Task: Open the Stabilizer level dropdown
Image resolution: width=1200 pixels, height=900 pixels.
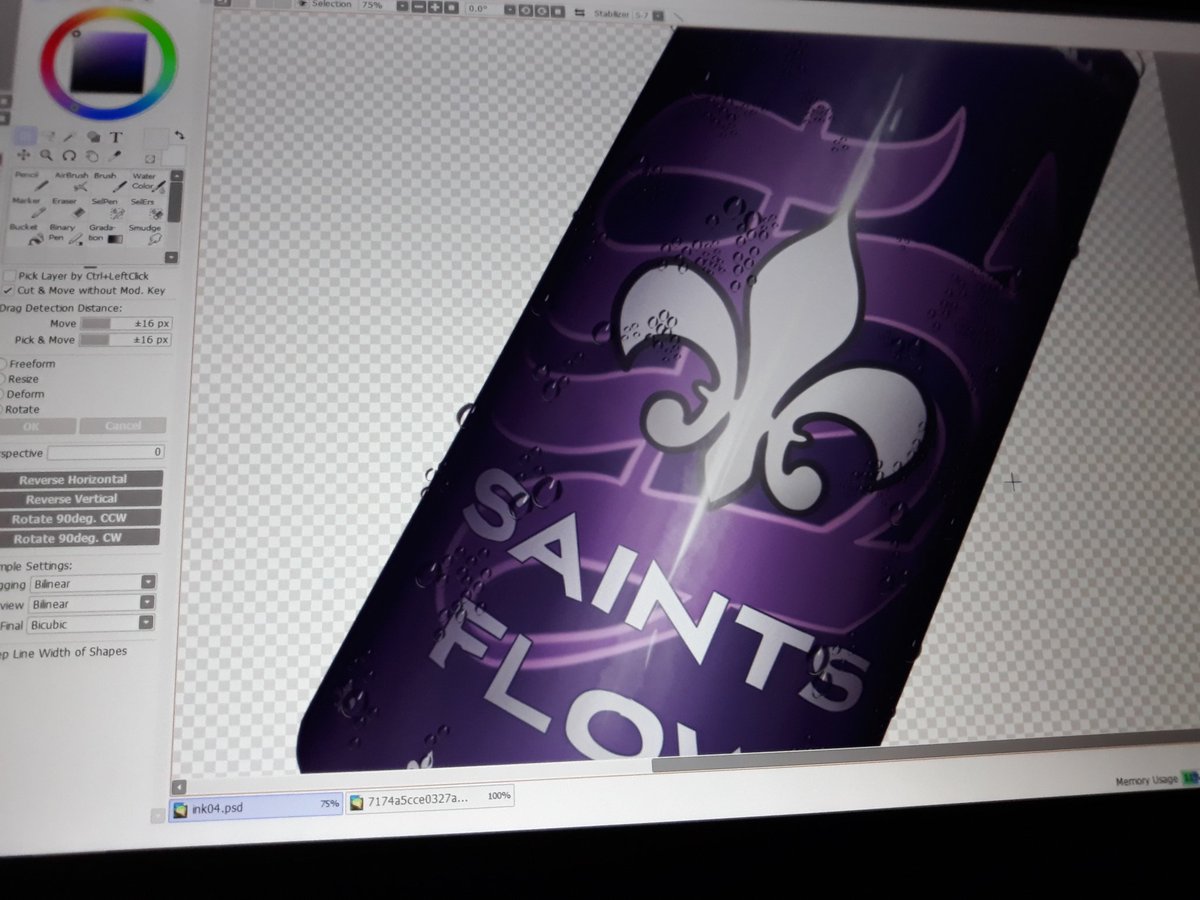Action: tap(656, 15)
